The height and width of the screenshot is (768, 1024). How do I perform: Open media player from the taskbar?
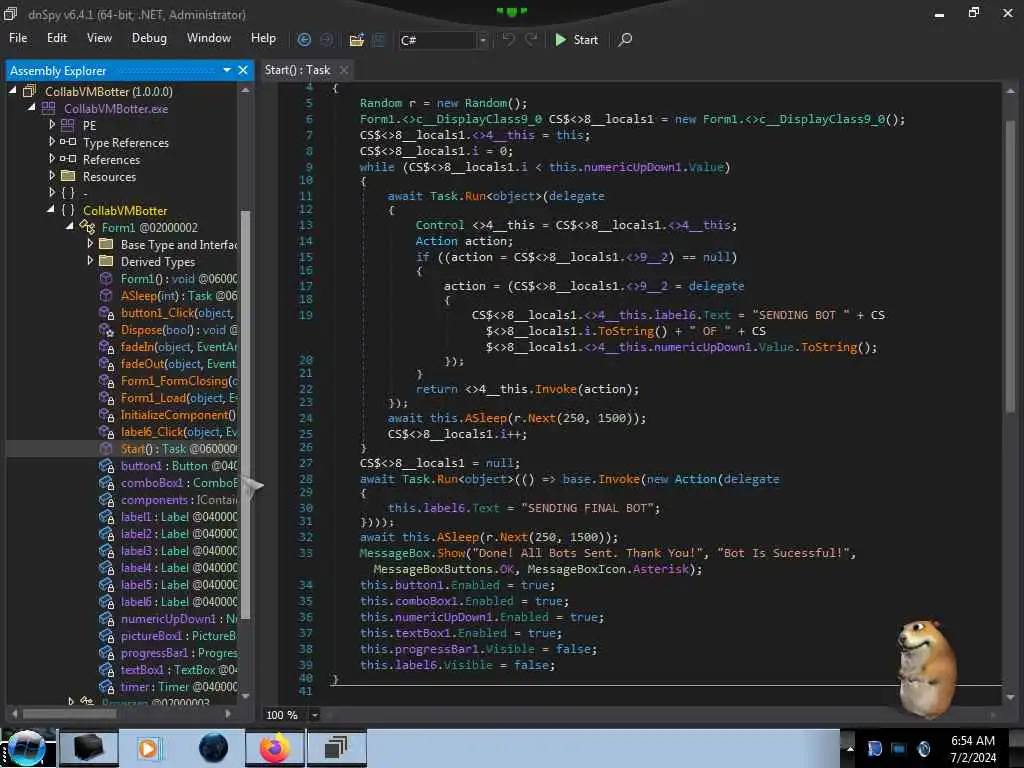pyautogui.click(x=148, y=748)
